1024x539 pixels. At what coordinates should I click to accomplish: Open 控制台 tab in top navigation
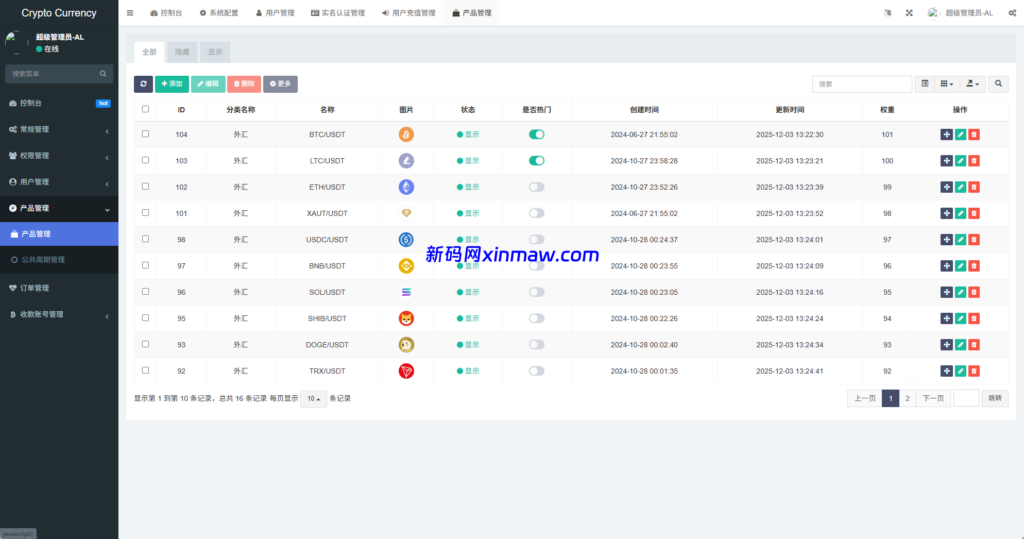coord(166,12)
